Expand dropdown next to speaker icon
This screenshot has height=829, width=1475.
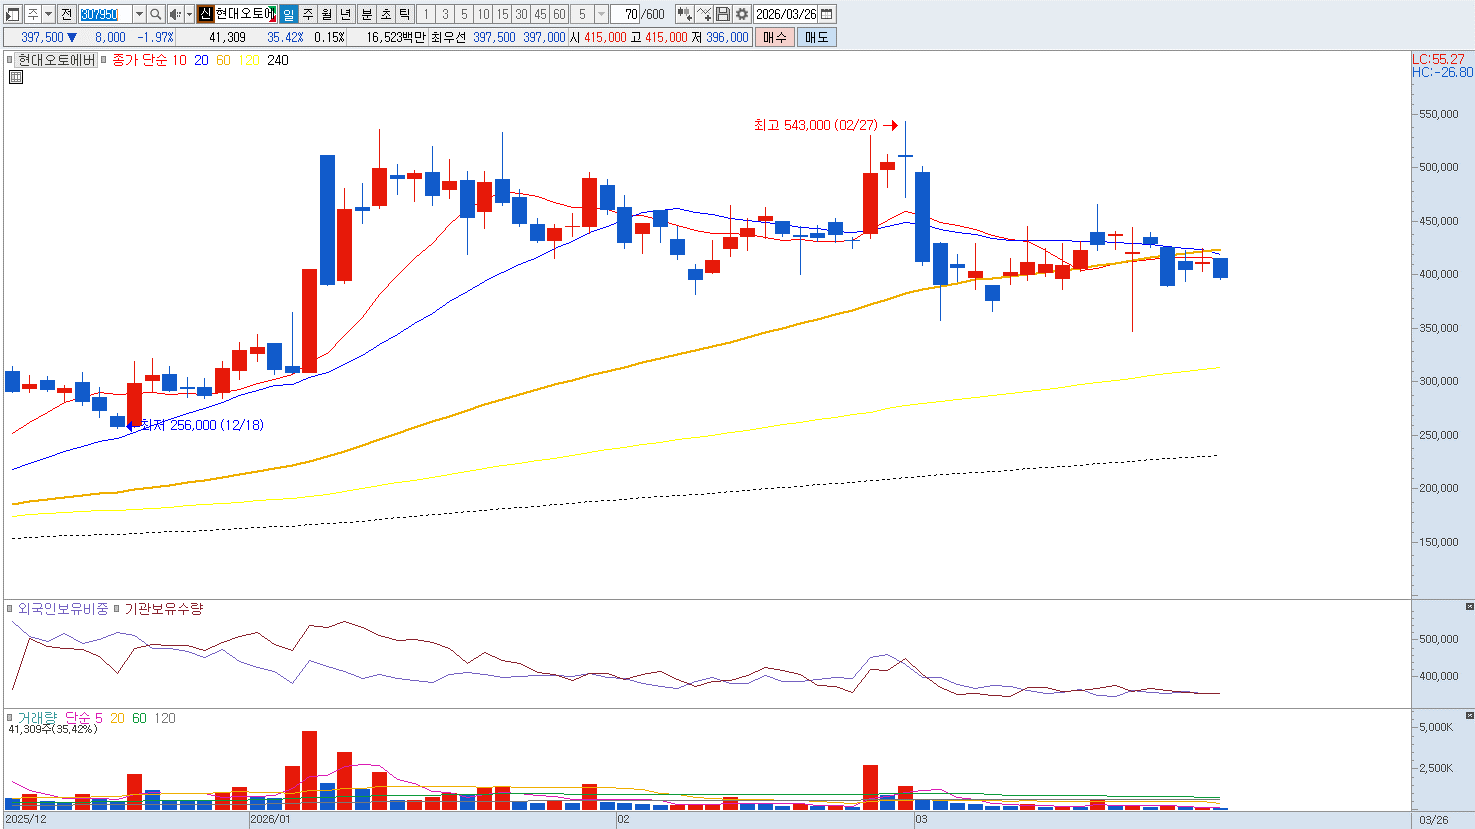click(189, 14)
